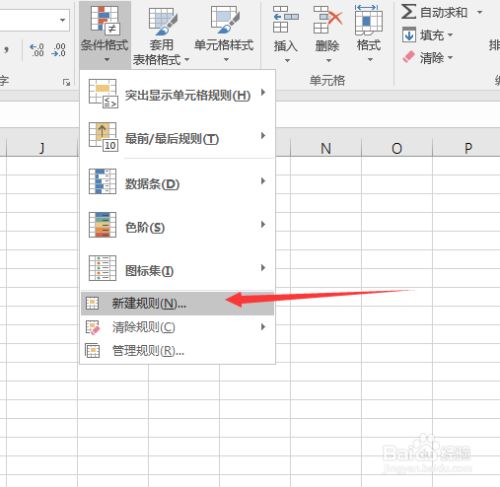
Task: Expand the 色阶 submenu arrow
Action: click(263, 224)
